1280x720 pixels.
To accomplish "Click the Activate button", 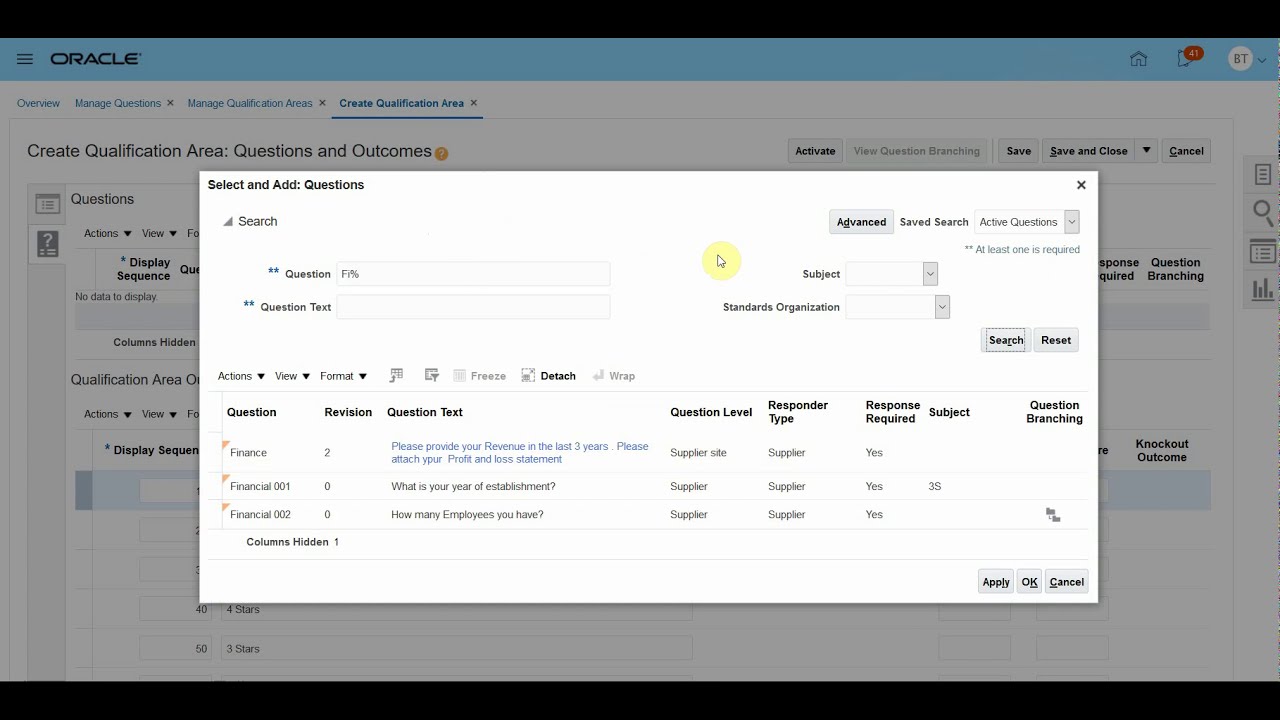I will point(815,151).
